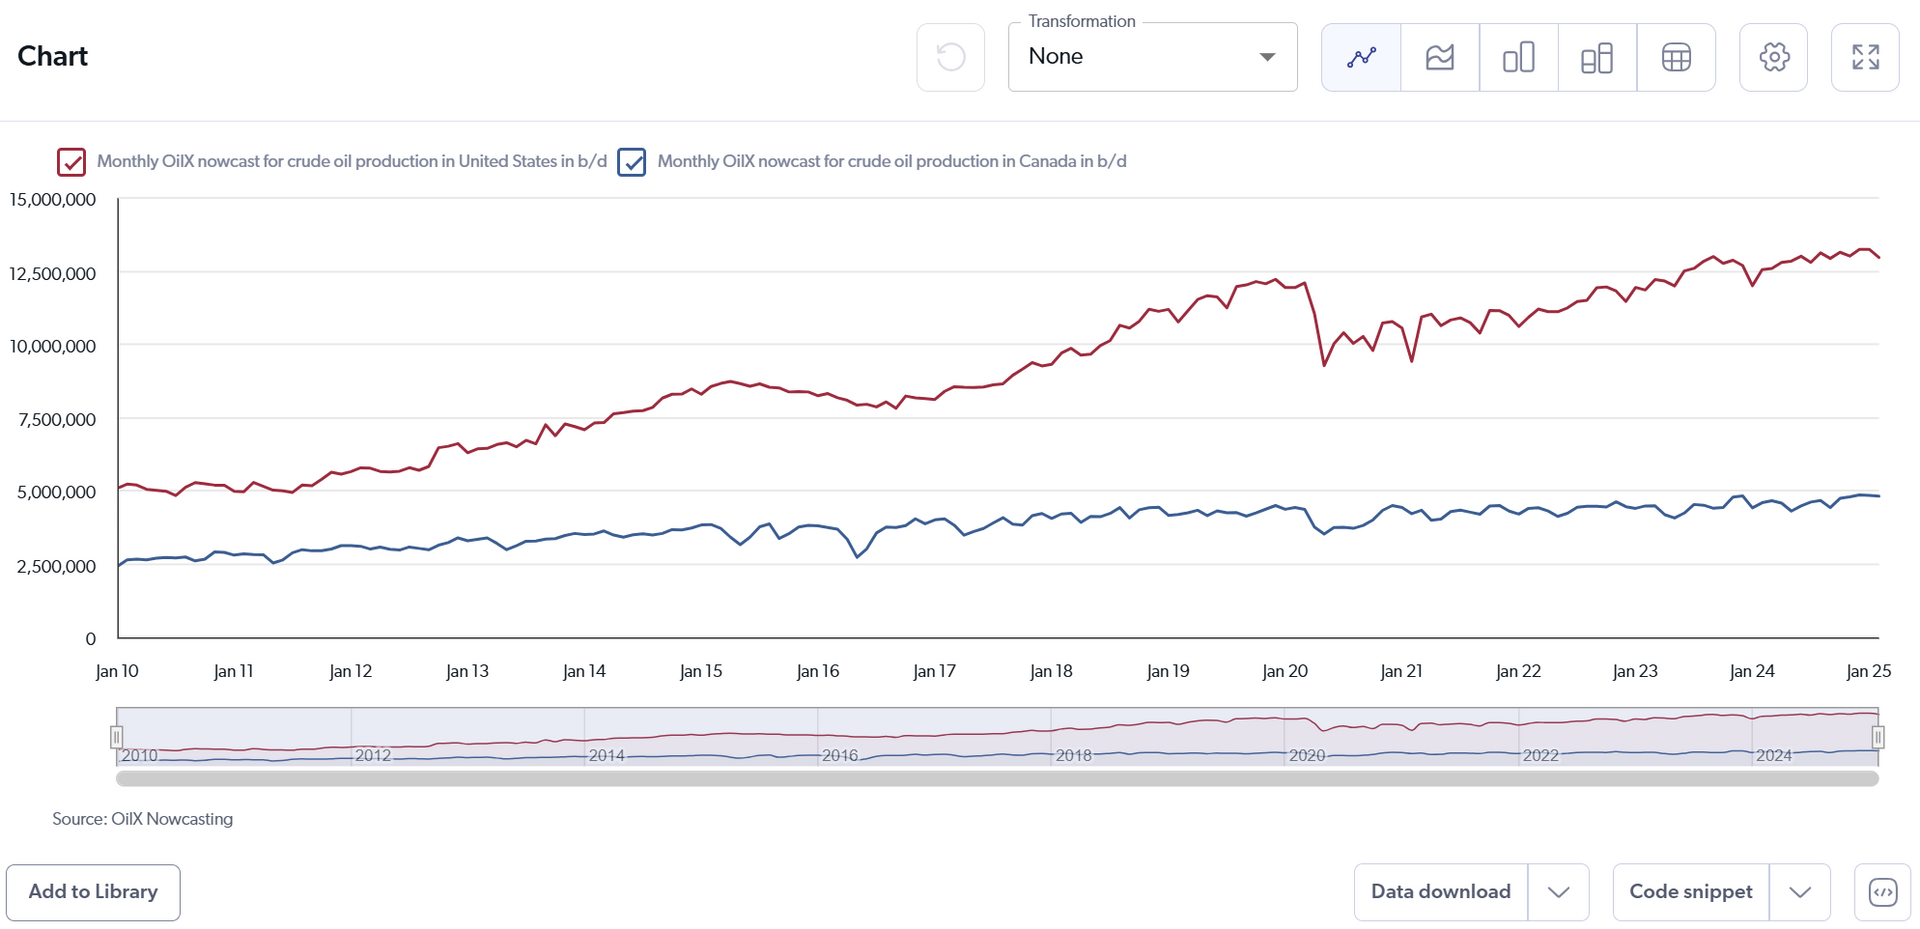Click the 2,500,000 y-axis label
The height and width of the screenshot is (929, 1920).
tap(57, 566)
